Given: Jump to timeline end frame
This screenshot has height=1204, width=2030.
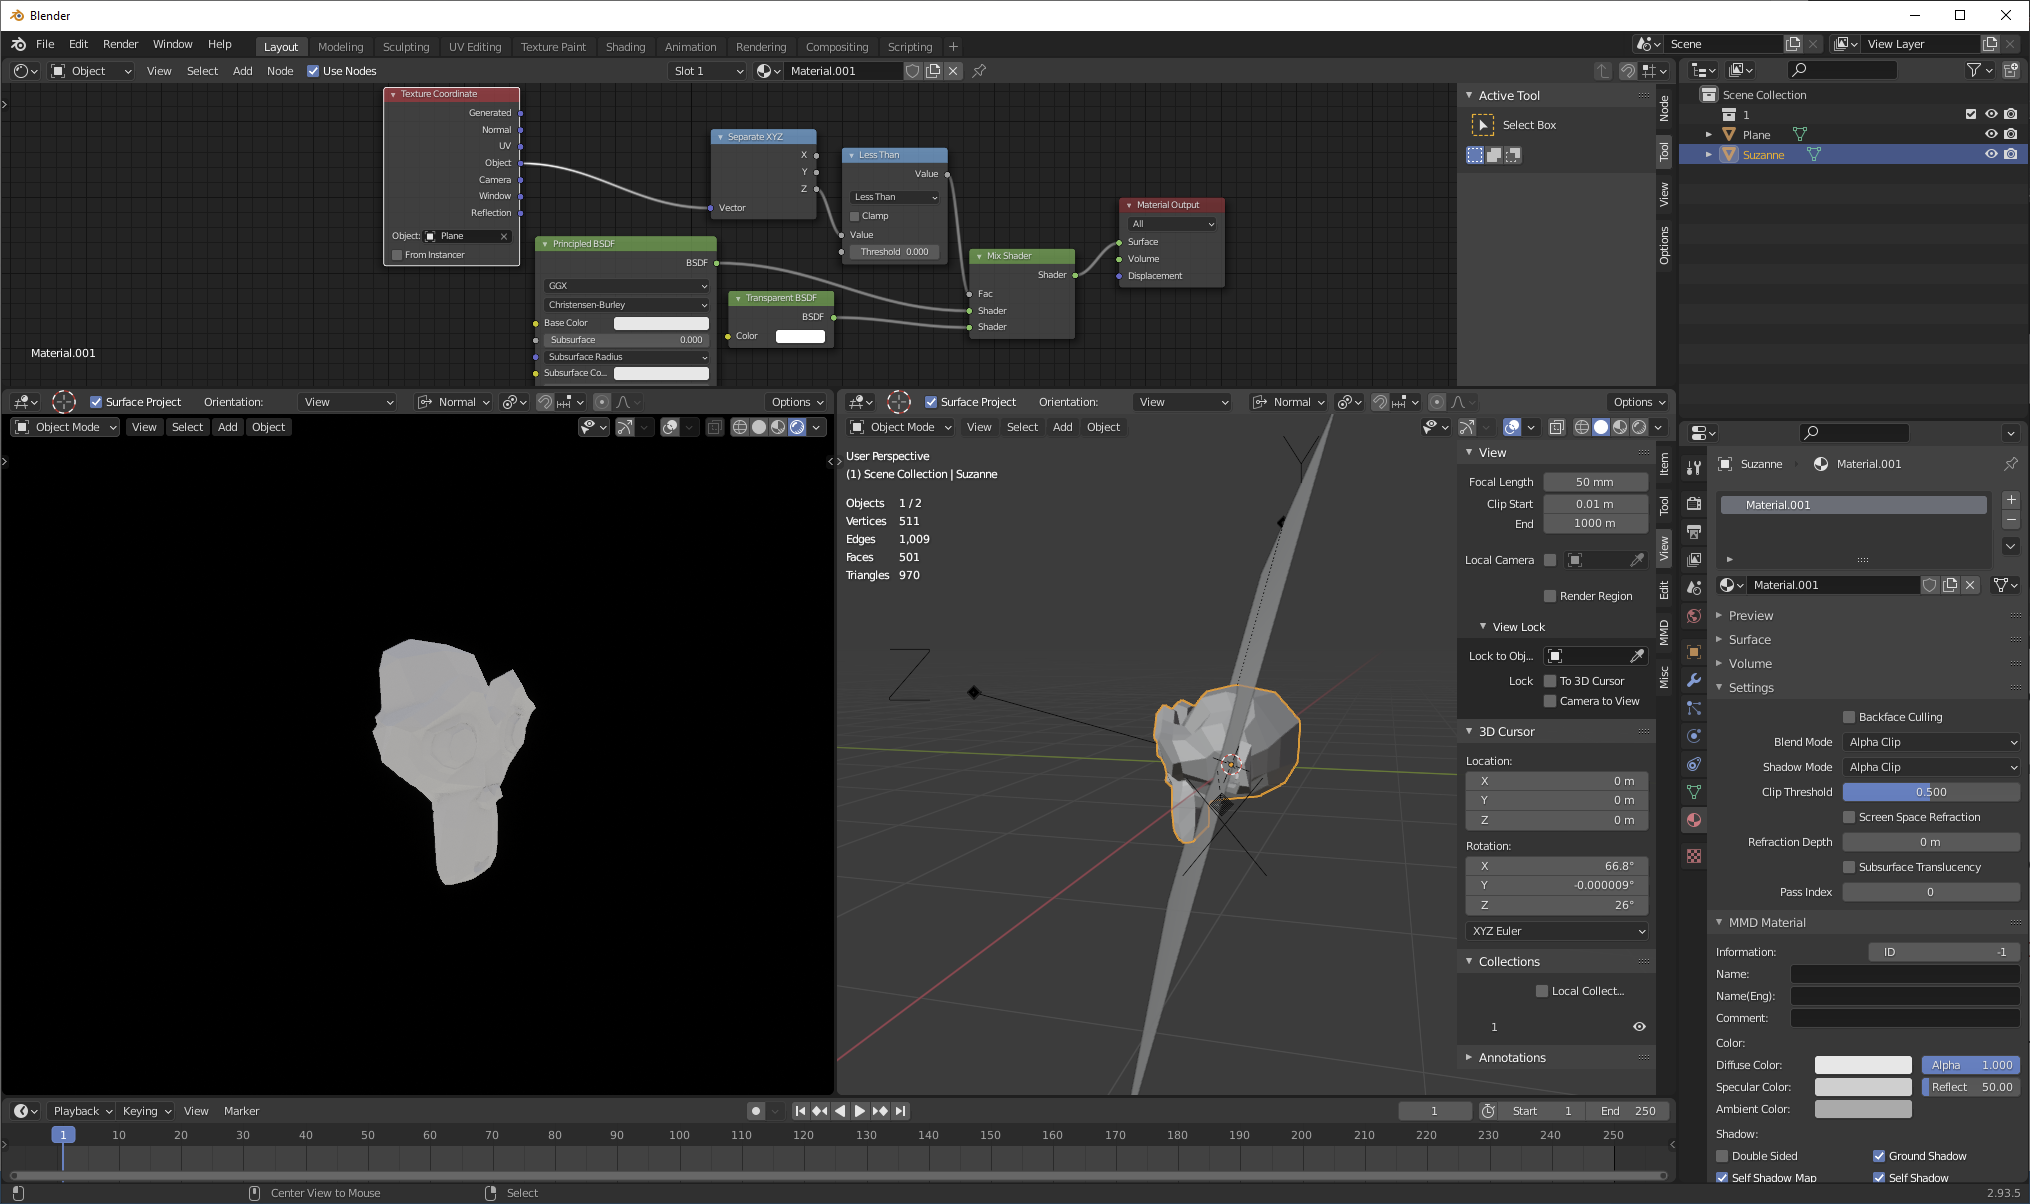Looking at the screenshot, I should click(x=901, y=1111).
